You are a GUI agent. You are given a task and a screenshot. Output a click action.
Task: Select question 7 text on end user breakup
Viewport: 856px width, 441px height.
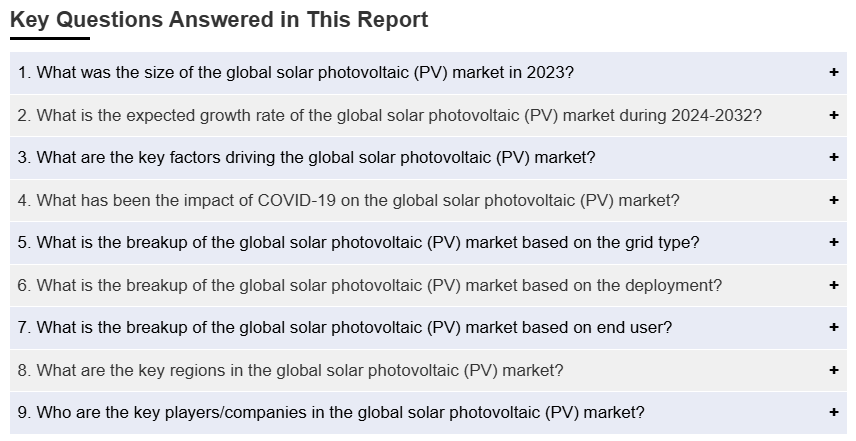click(344, 328)
